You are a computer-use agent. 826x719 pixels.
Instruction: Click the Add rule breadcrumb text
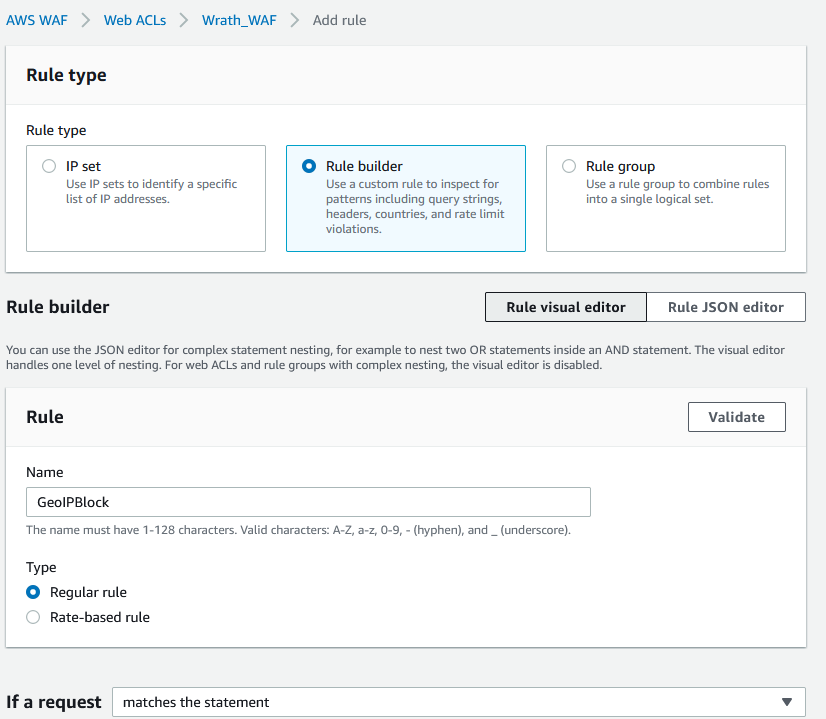click(339, 20)
